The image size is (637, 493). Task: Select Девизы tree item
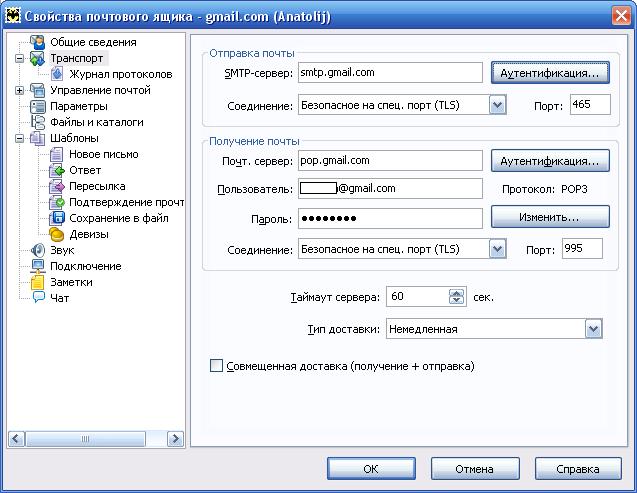[89, 234]
